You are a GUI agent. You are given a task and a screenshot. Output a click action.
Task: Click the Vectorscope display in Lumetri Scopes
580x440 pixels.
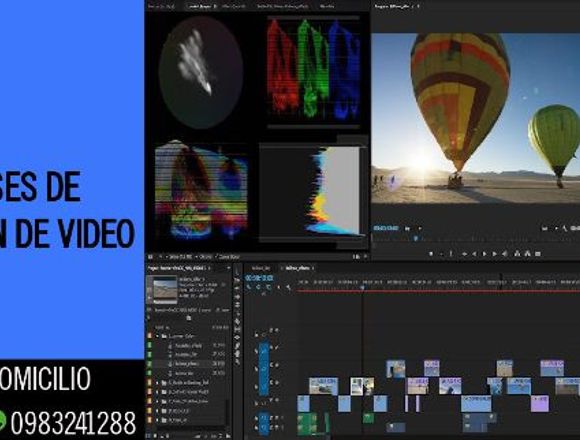click(201, 72)
